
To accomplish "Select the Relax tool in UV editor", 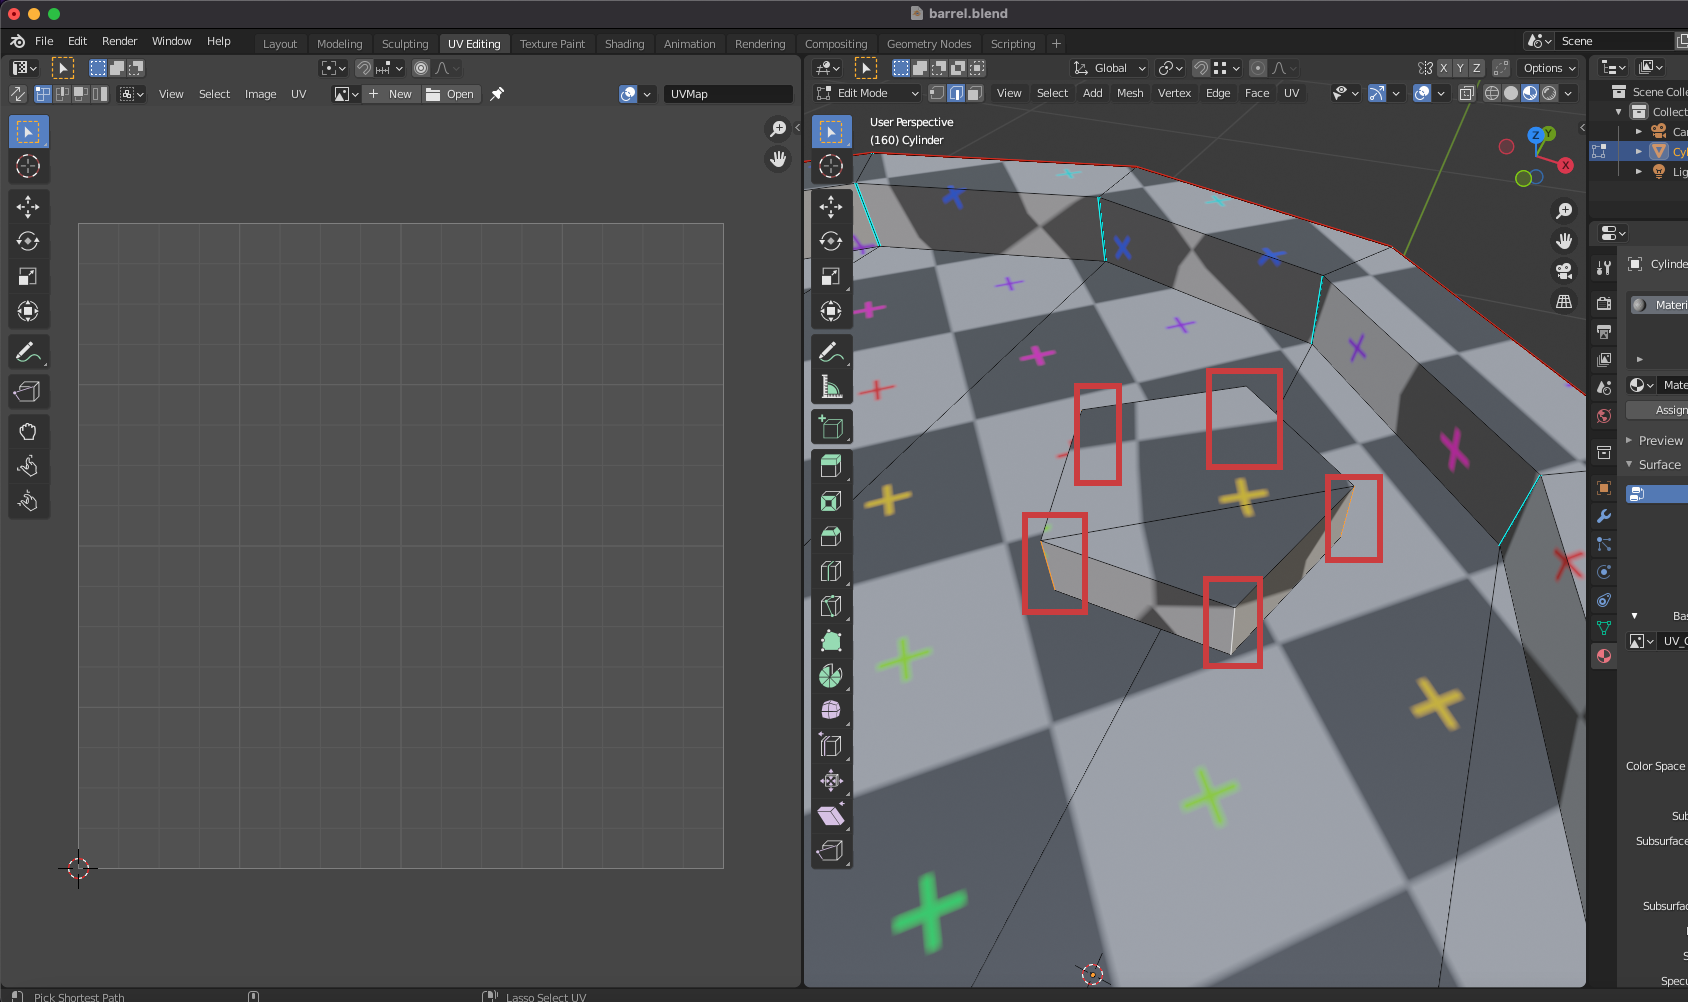I will [28, 466].
